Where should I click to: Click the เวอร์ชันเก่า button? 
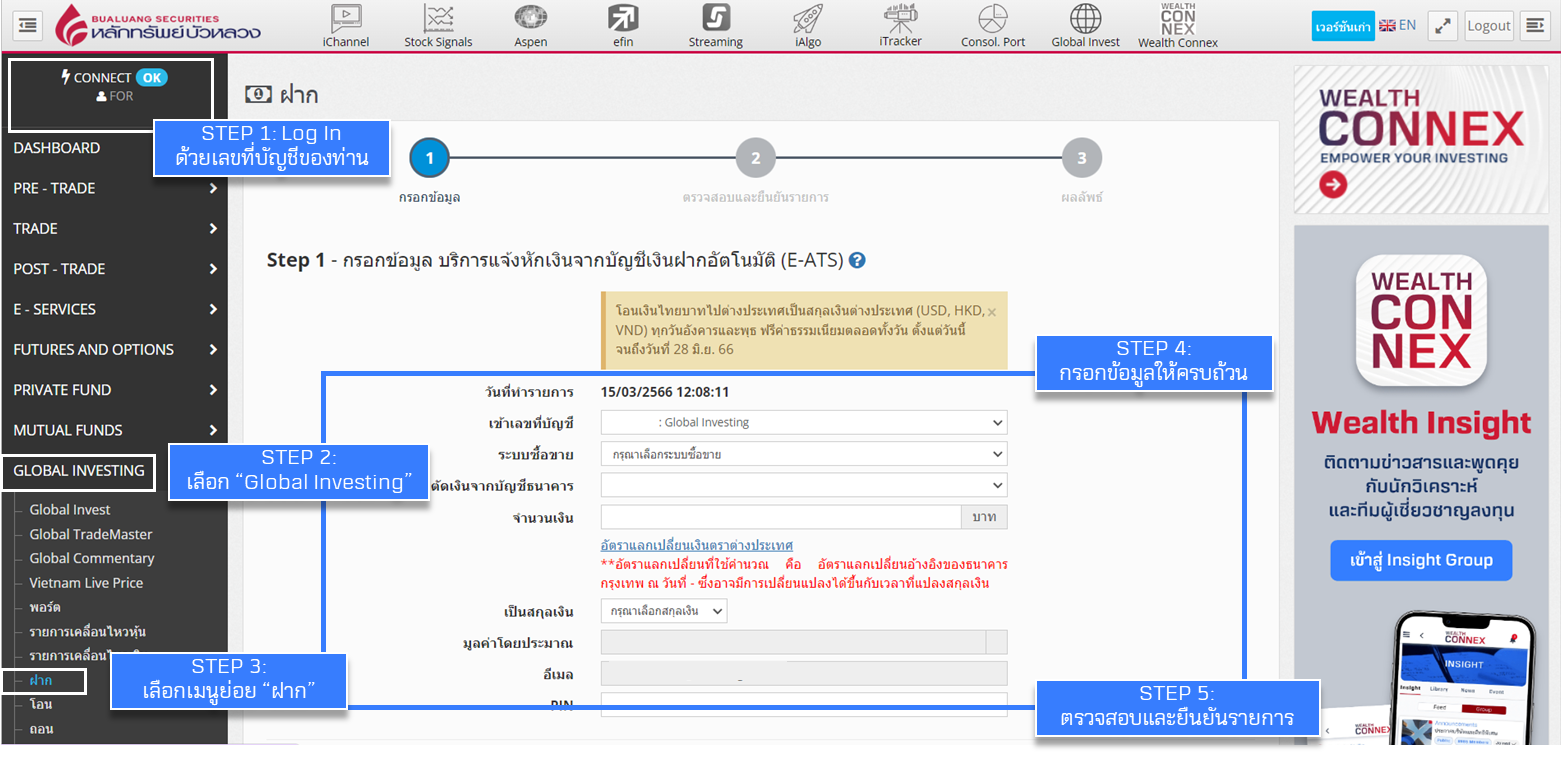(x=1343, y=26)
